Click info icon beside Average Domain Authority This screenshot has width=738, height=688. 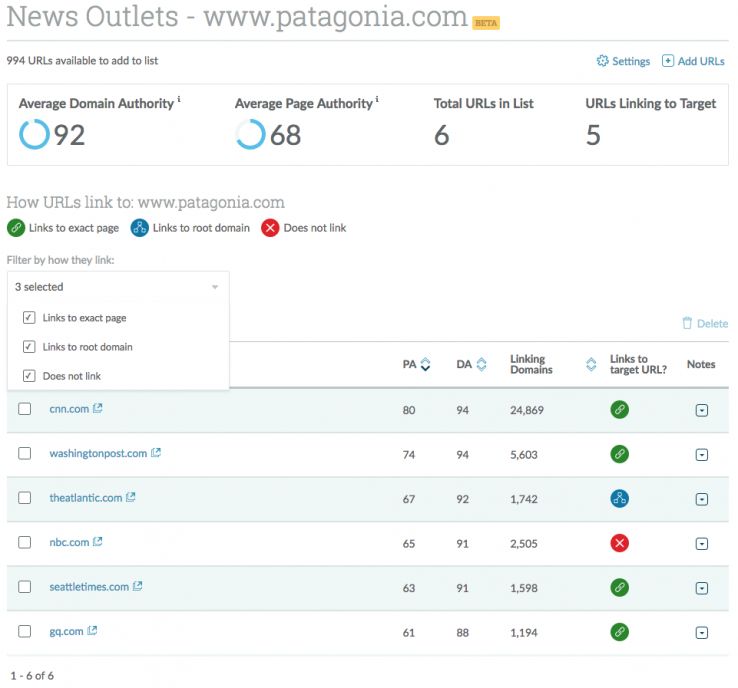click(x=179, y=99)
